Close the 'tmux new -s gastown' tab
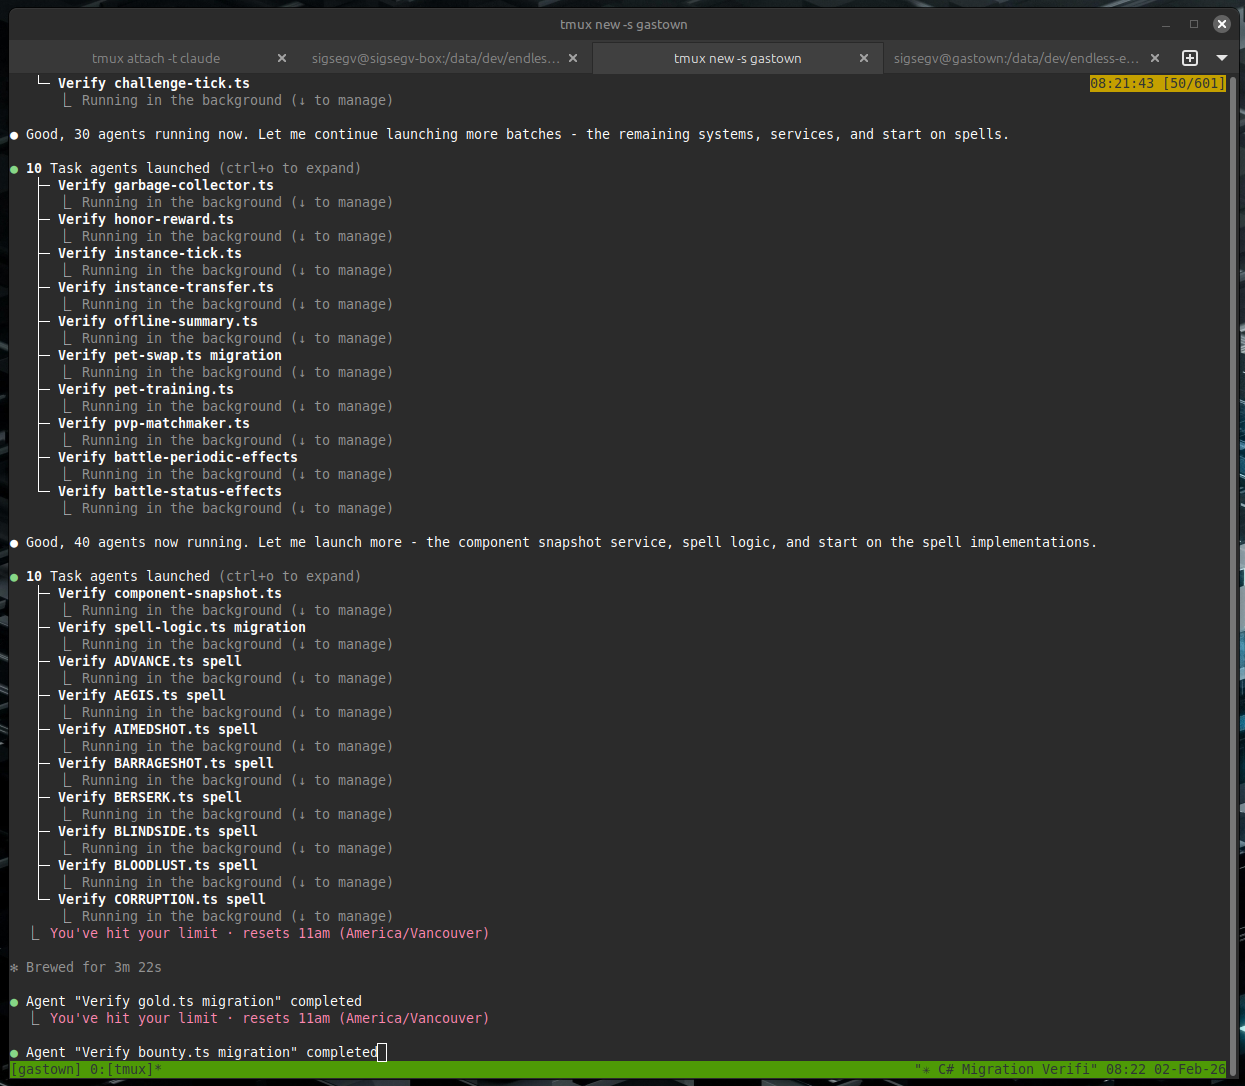 click(864, 59)
